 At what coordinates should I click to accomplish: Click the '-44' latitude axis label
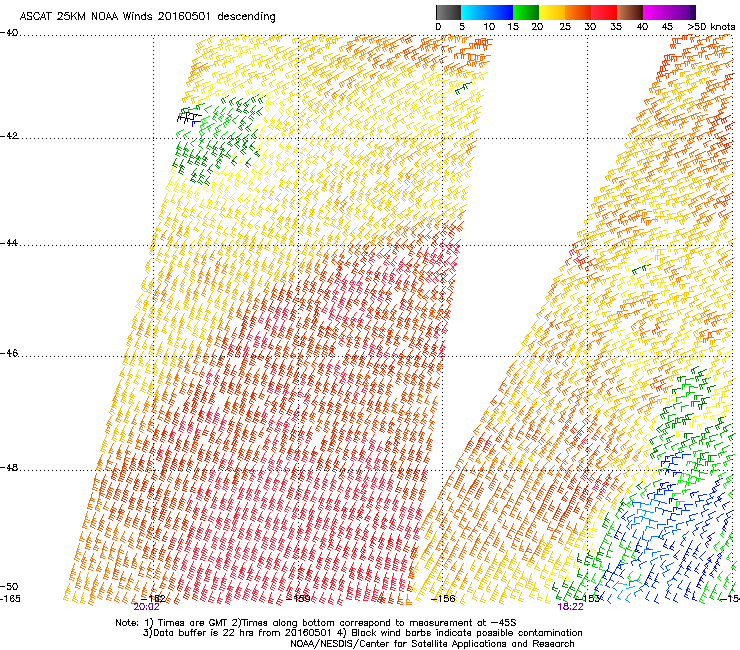pyautogui.click(x=9, y=243)
